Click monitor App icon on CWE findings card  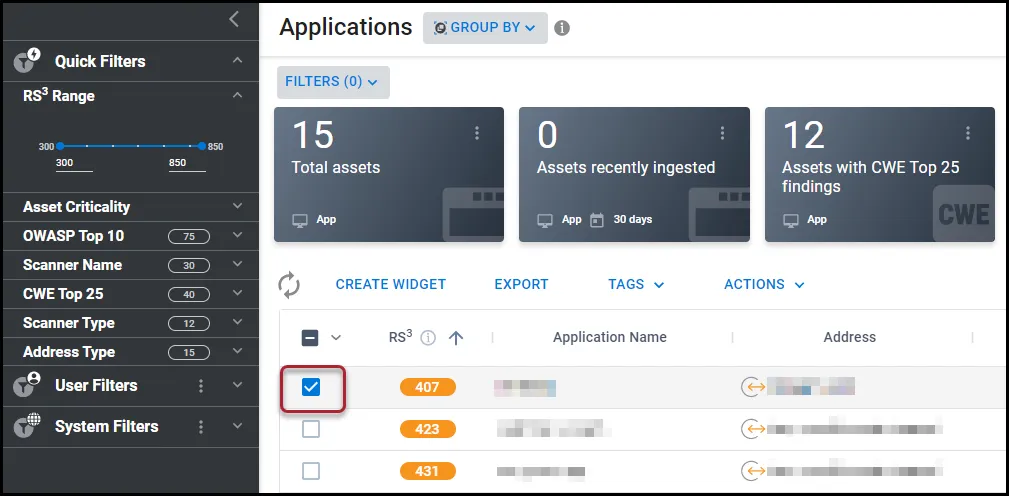coord(790,220)
